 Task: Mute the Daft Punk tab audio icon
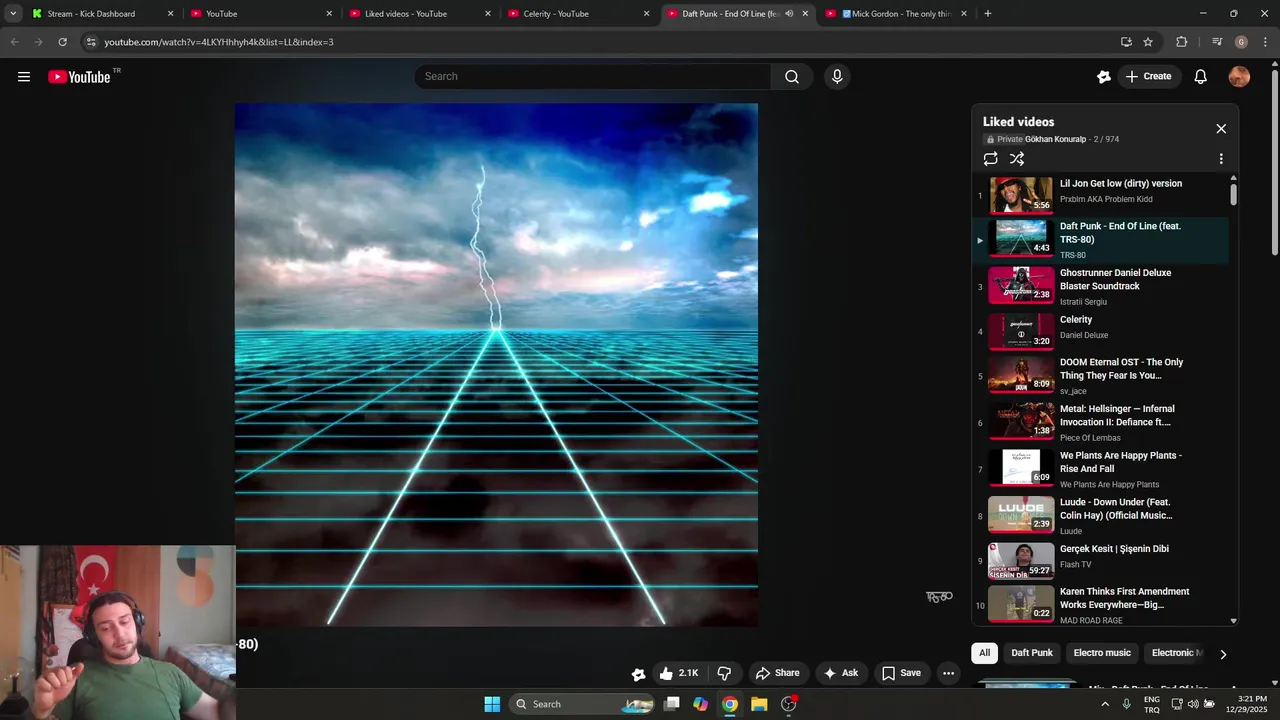789,14
